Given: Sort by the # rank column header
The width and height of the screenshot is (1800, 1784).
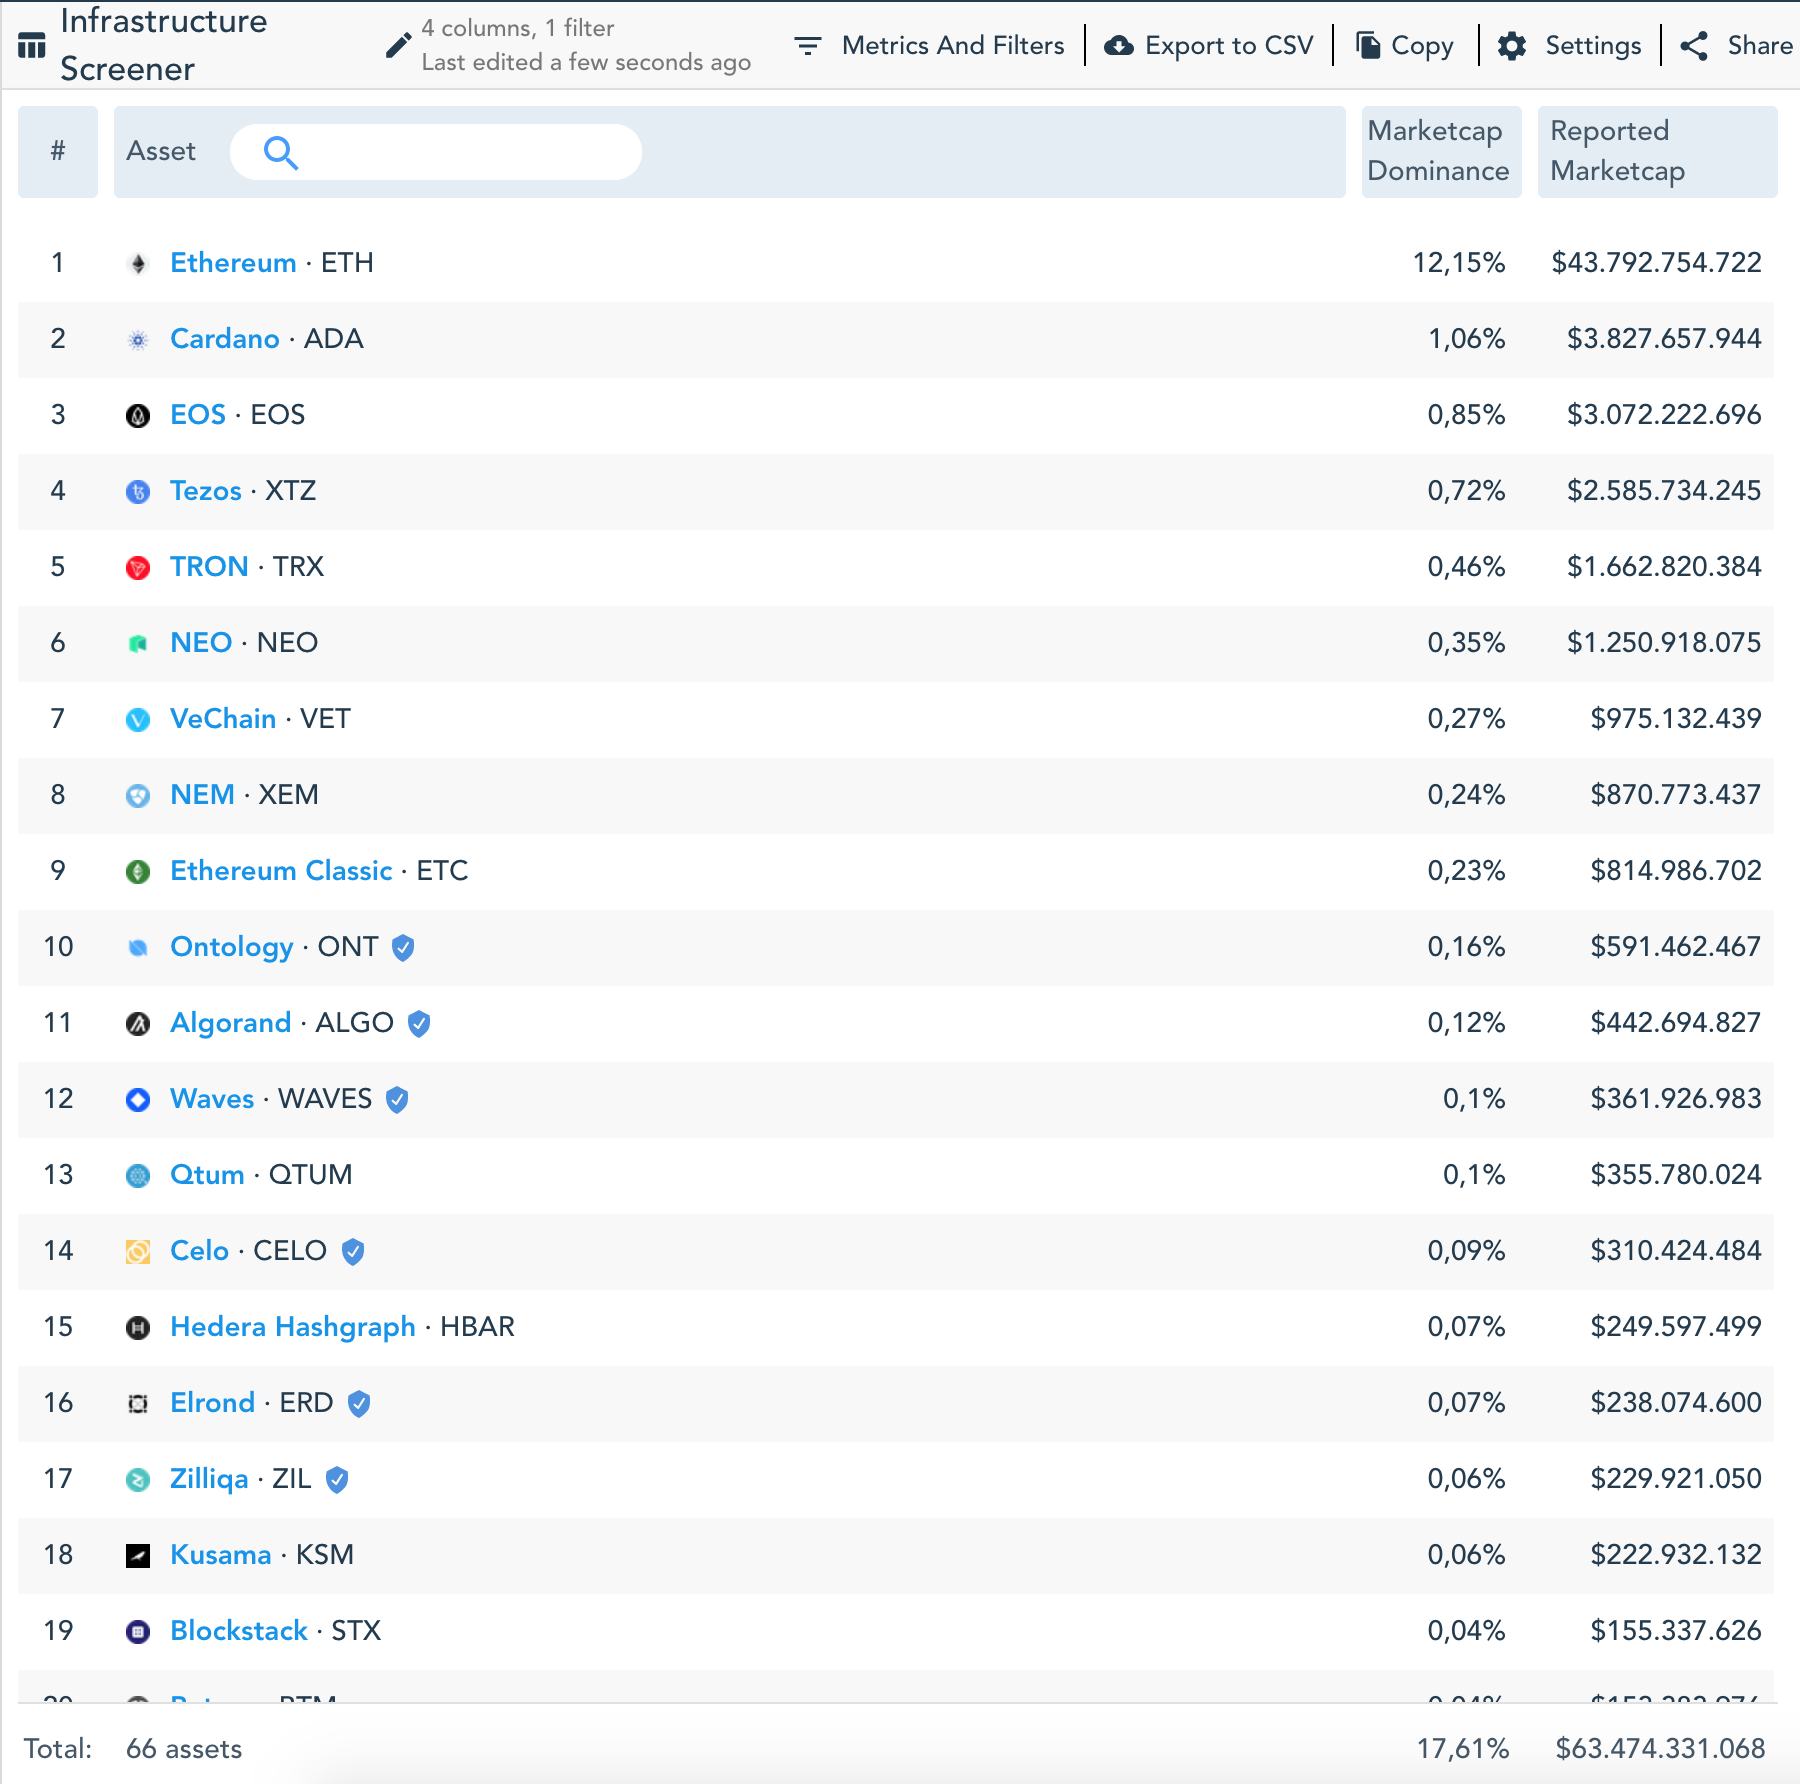Looking at the screenshot, I should pos(58,151).
